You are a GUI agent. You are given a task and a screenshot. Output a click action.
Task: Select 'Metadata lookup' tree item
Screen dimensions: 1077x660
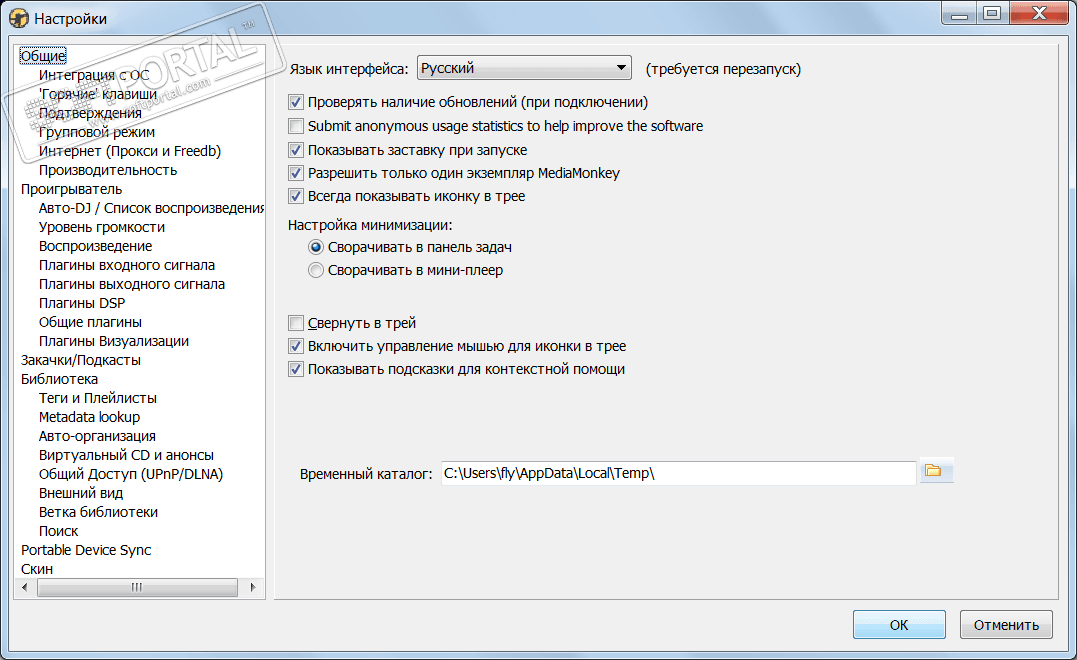pos(89,417)
